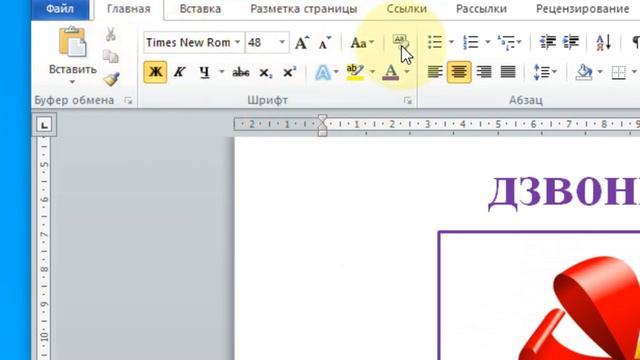The height and width of the screenshot is (360, 640).
Task: Toggle Align Text Left
Action: (x=435, y=72)
